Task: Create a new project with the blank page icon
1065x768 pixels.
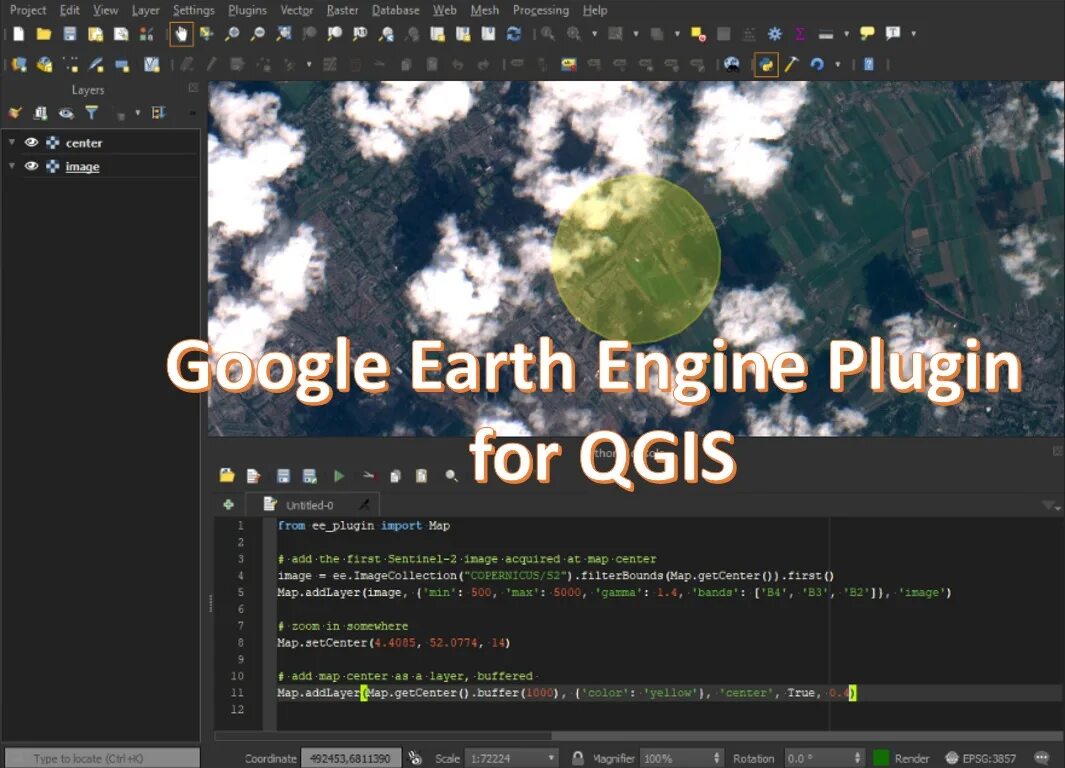Action: point(18,33)
